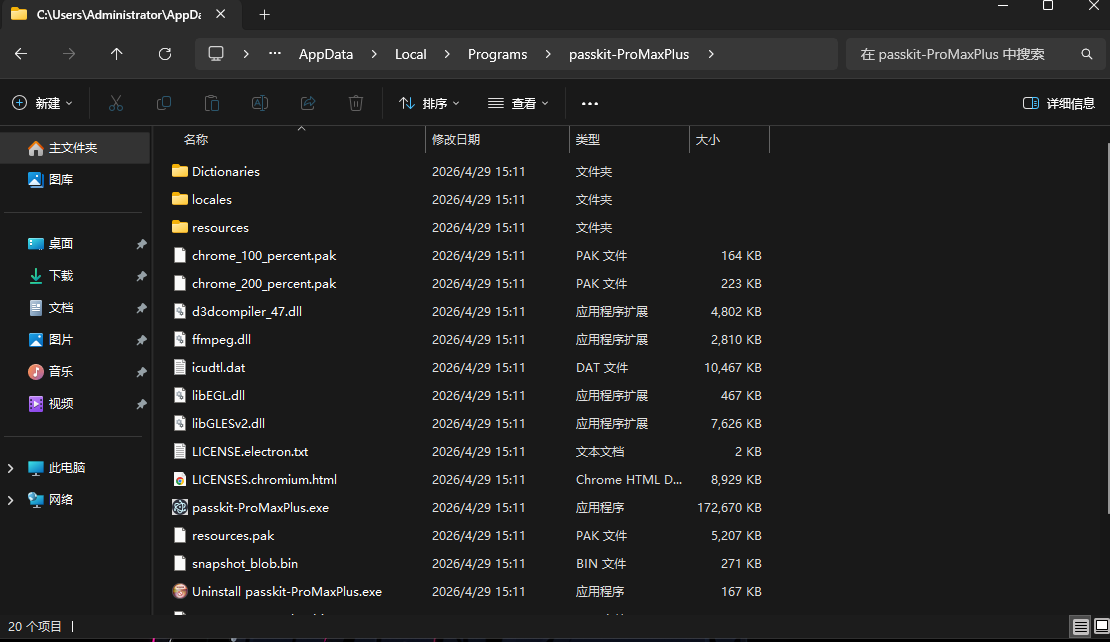This screenshot has width=1110, height=642.
Task: Click the vertical scrollbar of file list
Action: [x=1108, y=327]
